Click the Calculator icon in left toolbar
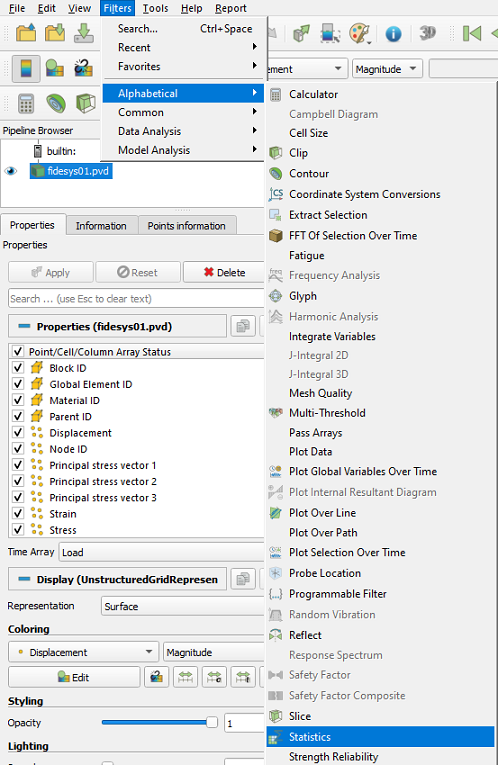This screenshot has height=765, width=498. tap(25, 104)
